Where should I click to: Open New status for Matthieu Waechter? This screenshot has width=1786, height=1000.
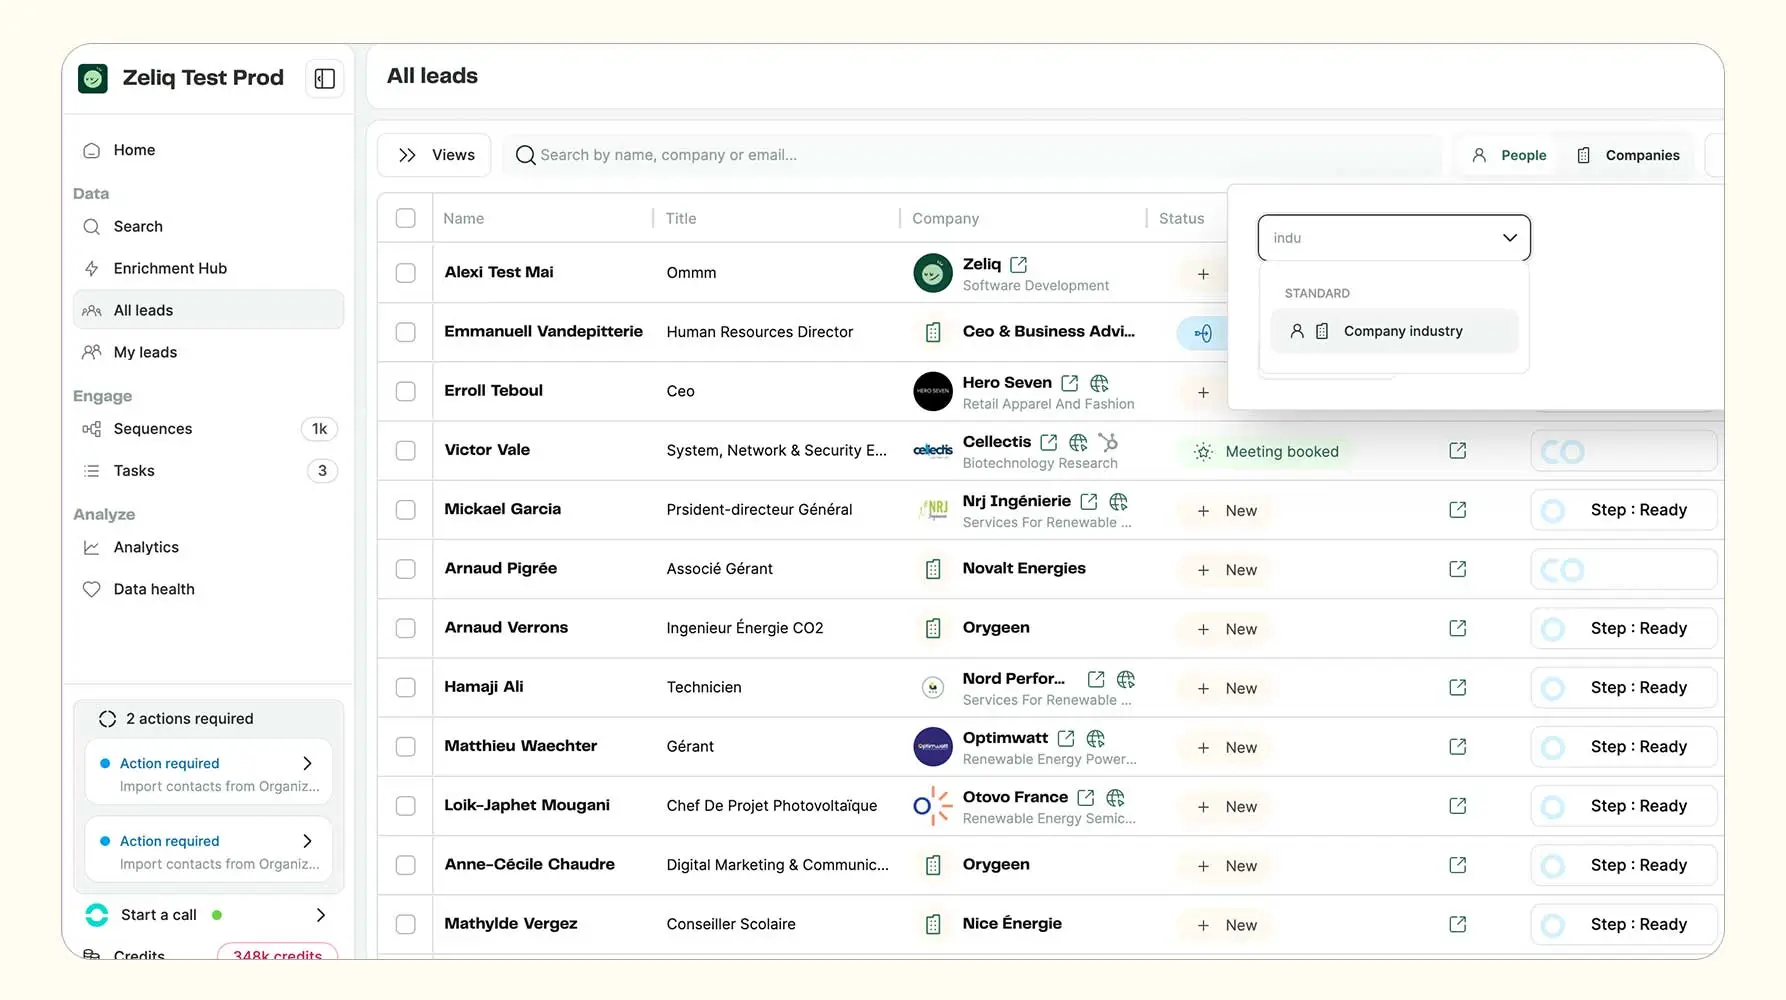1227,748
